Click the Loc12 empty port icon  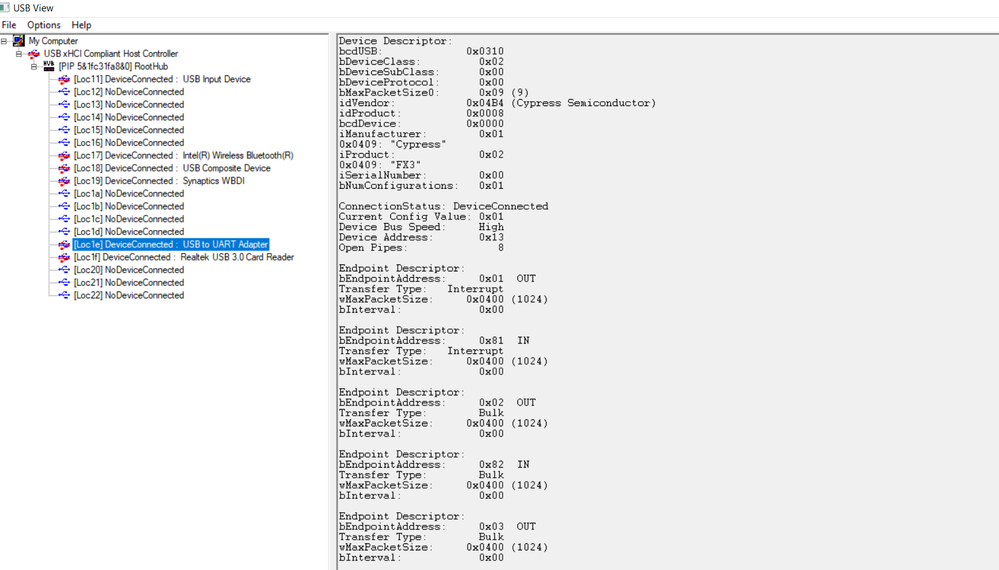[64, 92]
